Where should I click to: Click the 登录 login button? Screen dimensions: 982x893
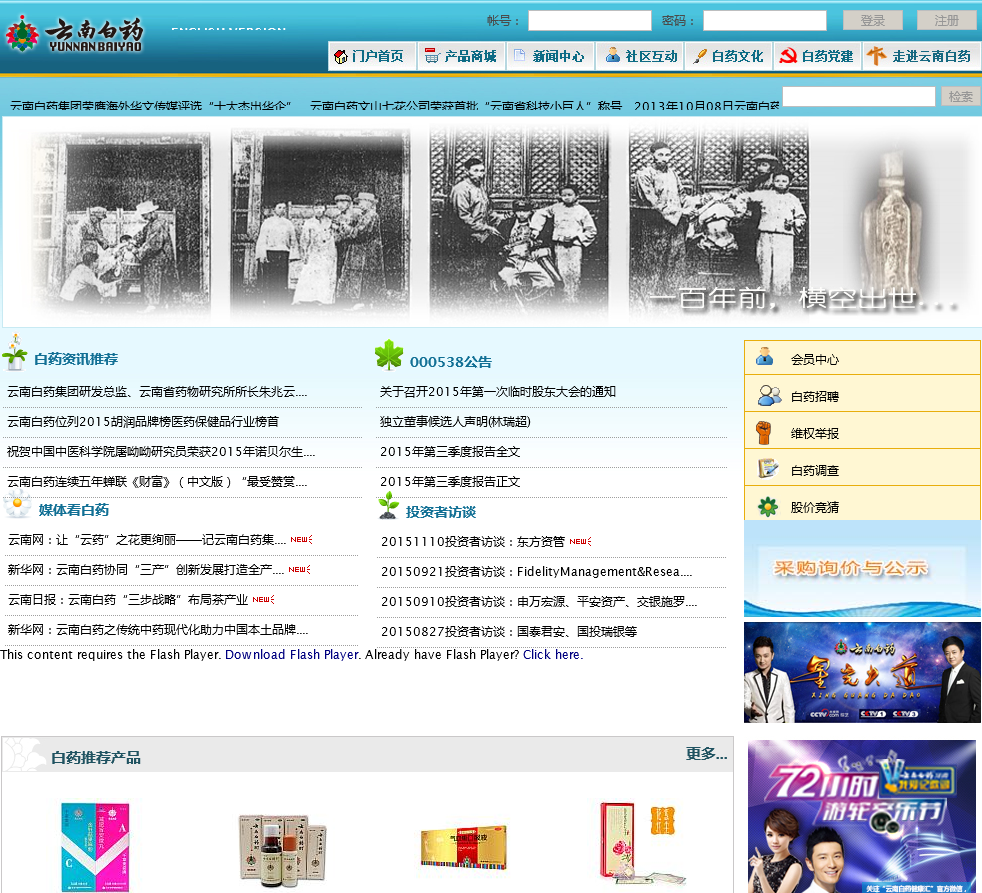coord(872,21)
